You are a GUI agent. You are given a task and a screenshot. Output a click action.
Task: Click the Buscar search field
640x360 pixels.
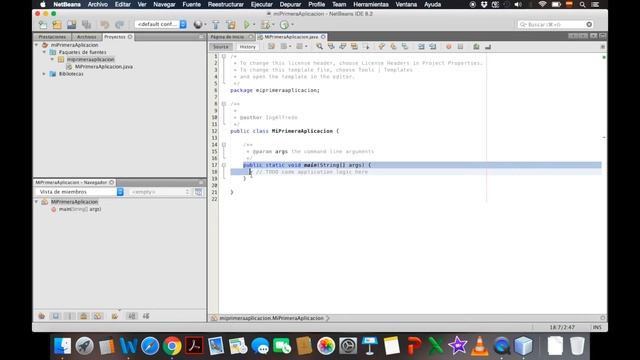pos(555,24)
